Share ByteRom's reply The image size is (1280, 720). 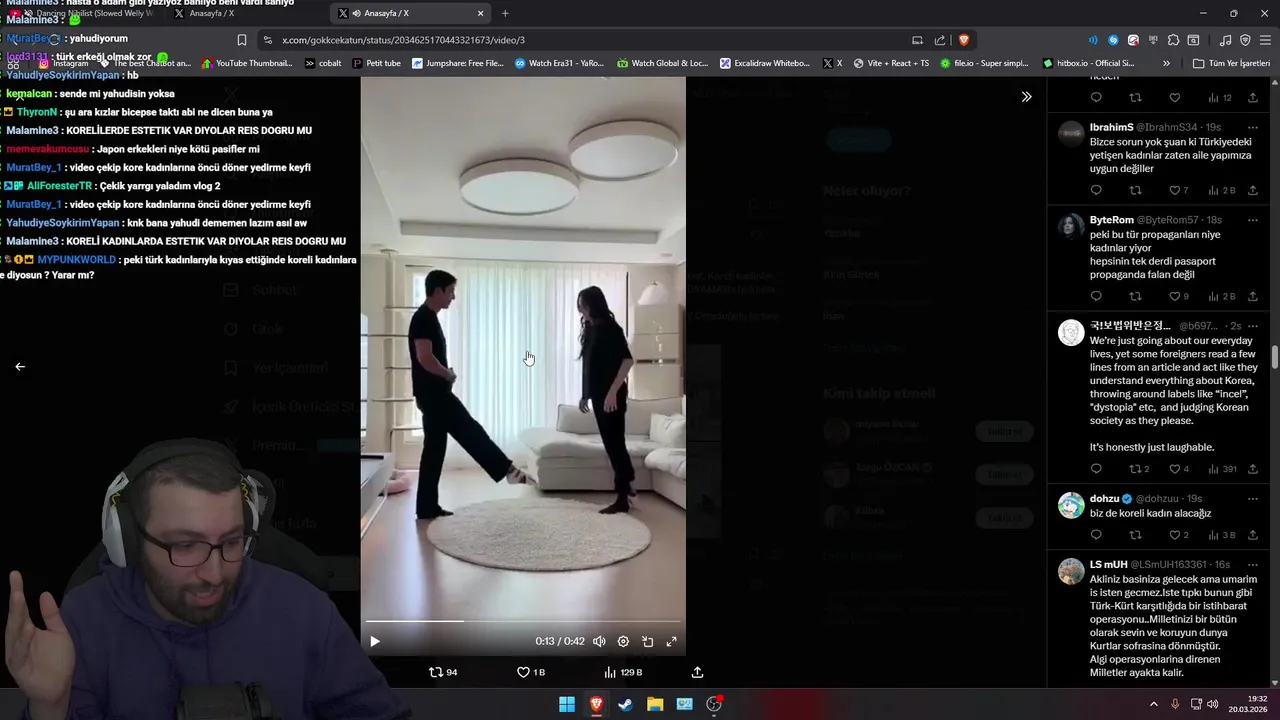pyautogui.click(x=1252, y=296)
